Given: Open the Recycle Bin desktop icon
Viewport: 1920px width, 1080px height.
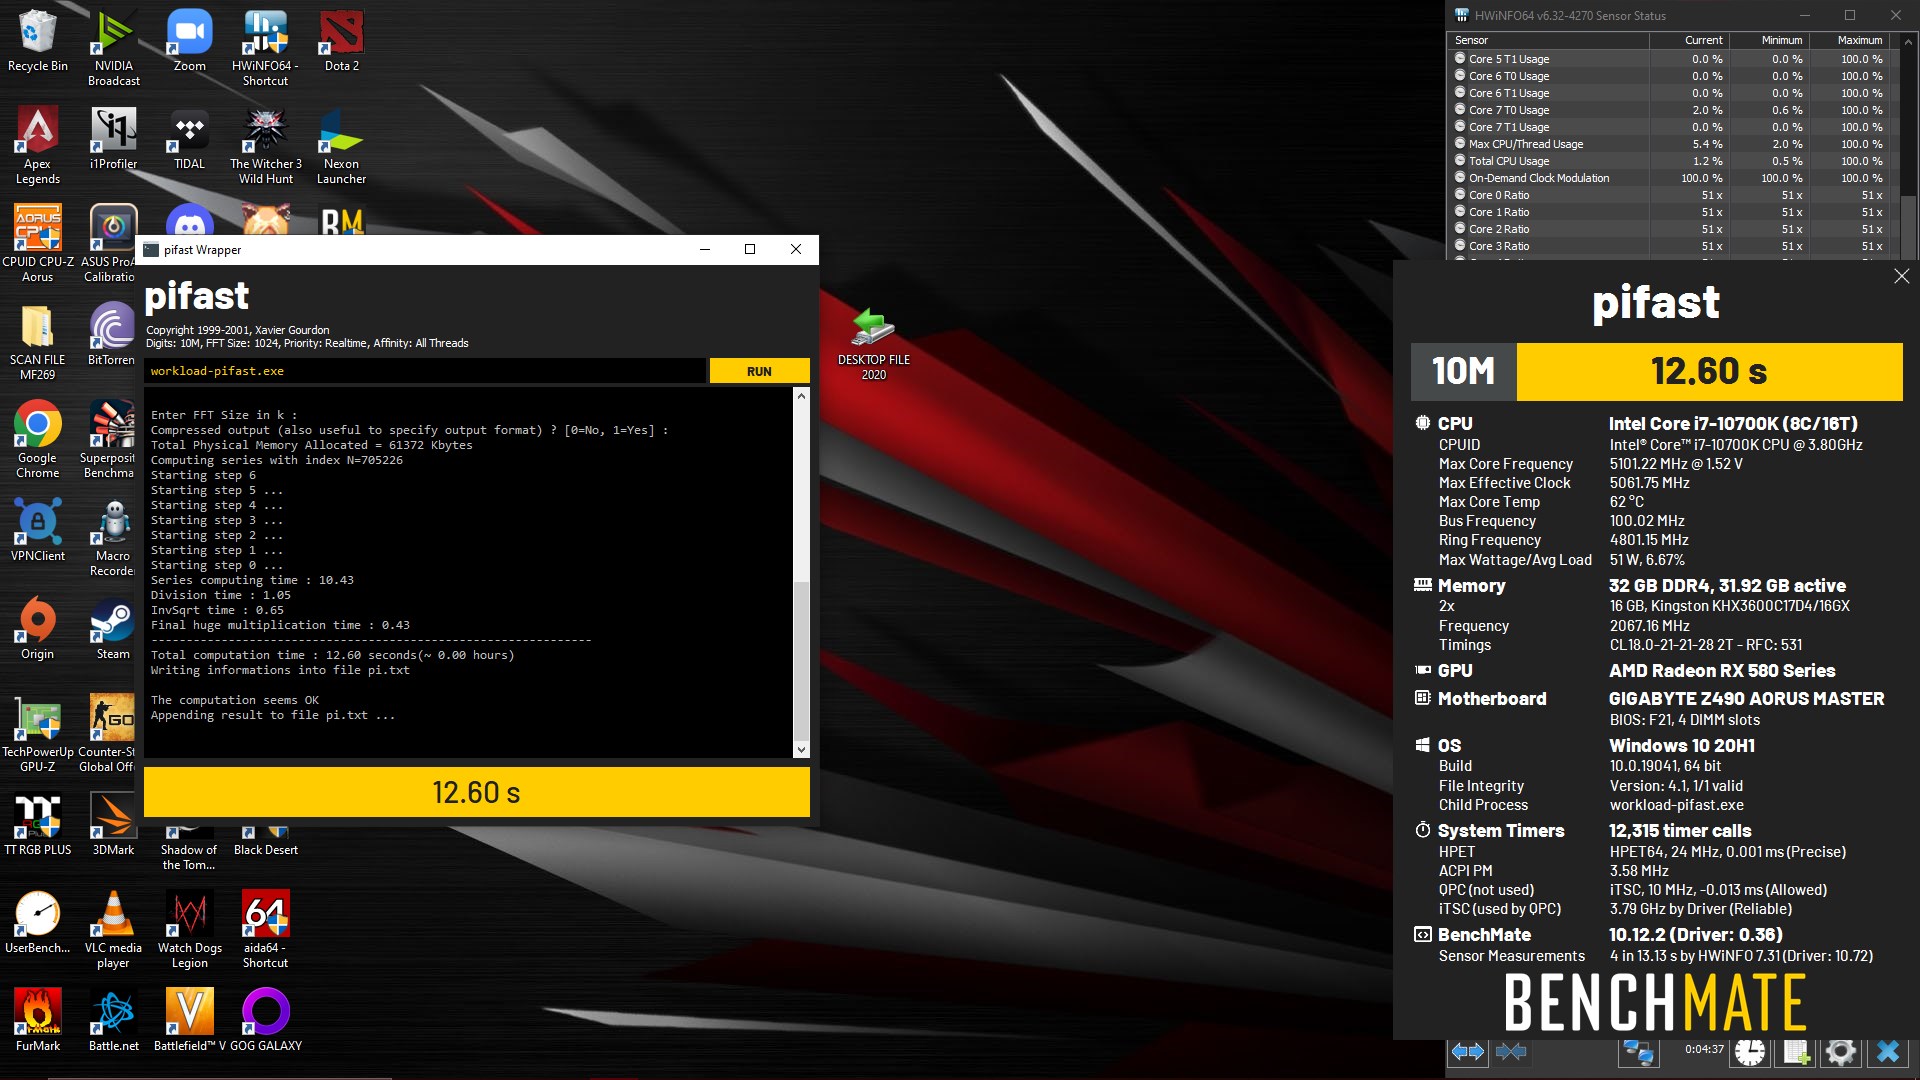Looking at the screenshot, I should click(37, 42).
